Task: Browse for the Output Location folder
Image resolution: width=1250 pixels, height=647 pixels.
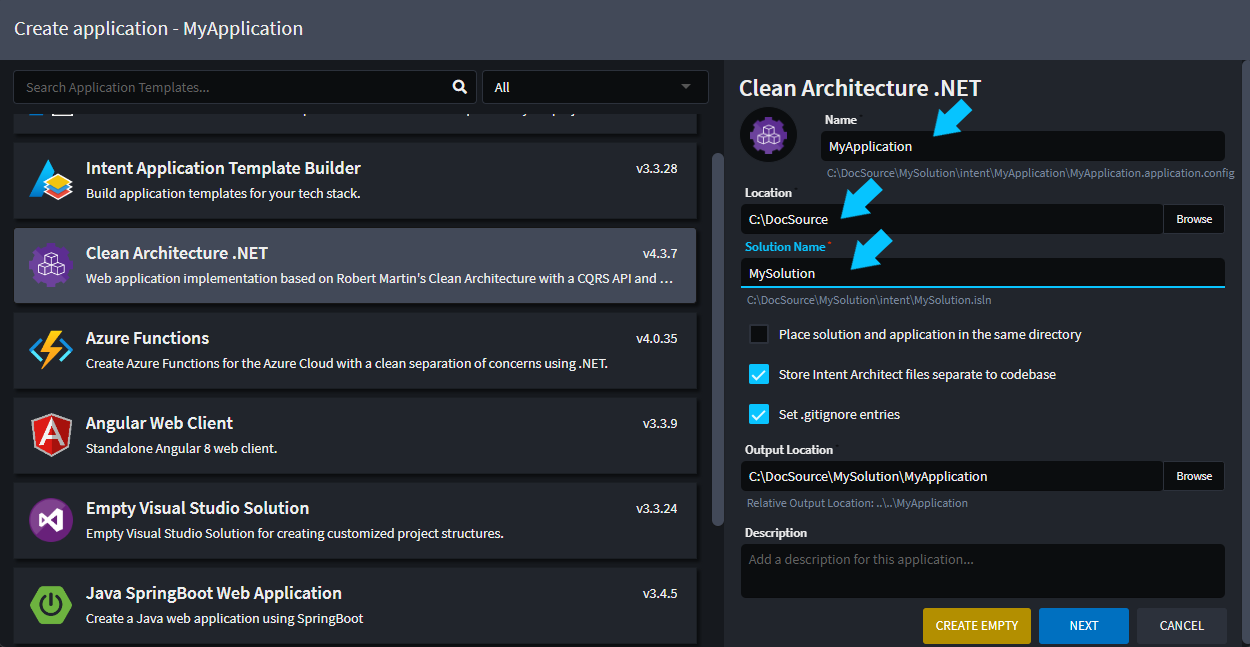Action: coord(1194,476)
